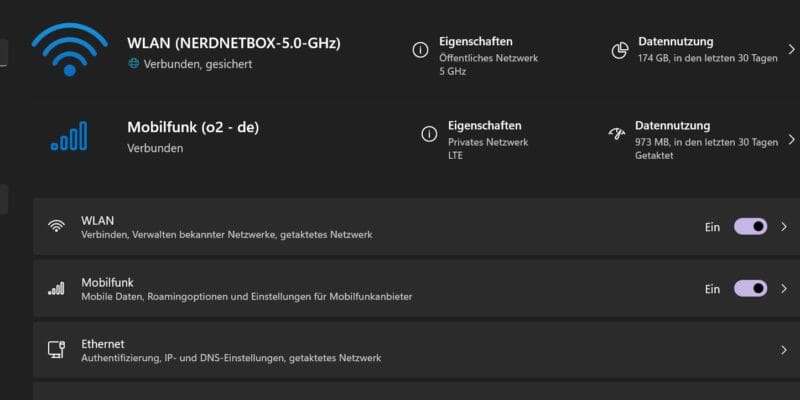Click the WLAN (NERDNETBOX-5.0-GHz) network title
Viewport: 800px width, 400px height.
(x=234, y=43)
